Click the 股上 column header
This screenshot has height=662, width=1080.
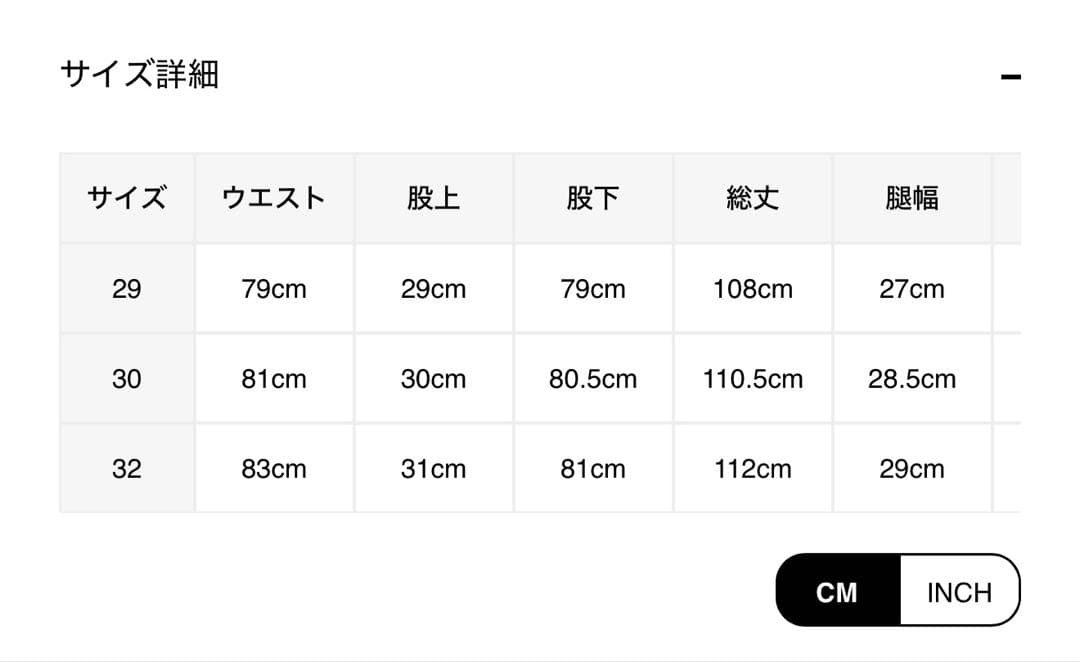[433, 198]
